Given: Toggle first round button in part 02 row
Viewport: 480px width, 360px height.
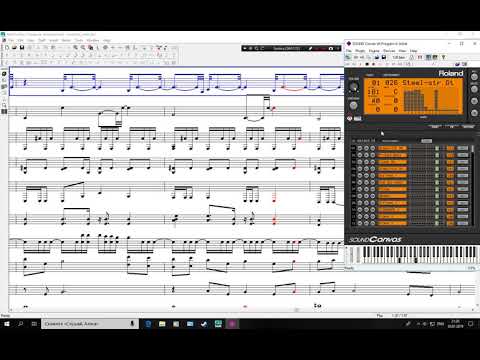Looking at the screenshot, I should click(x=360, y=155).
